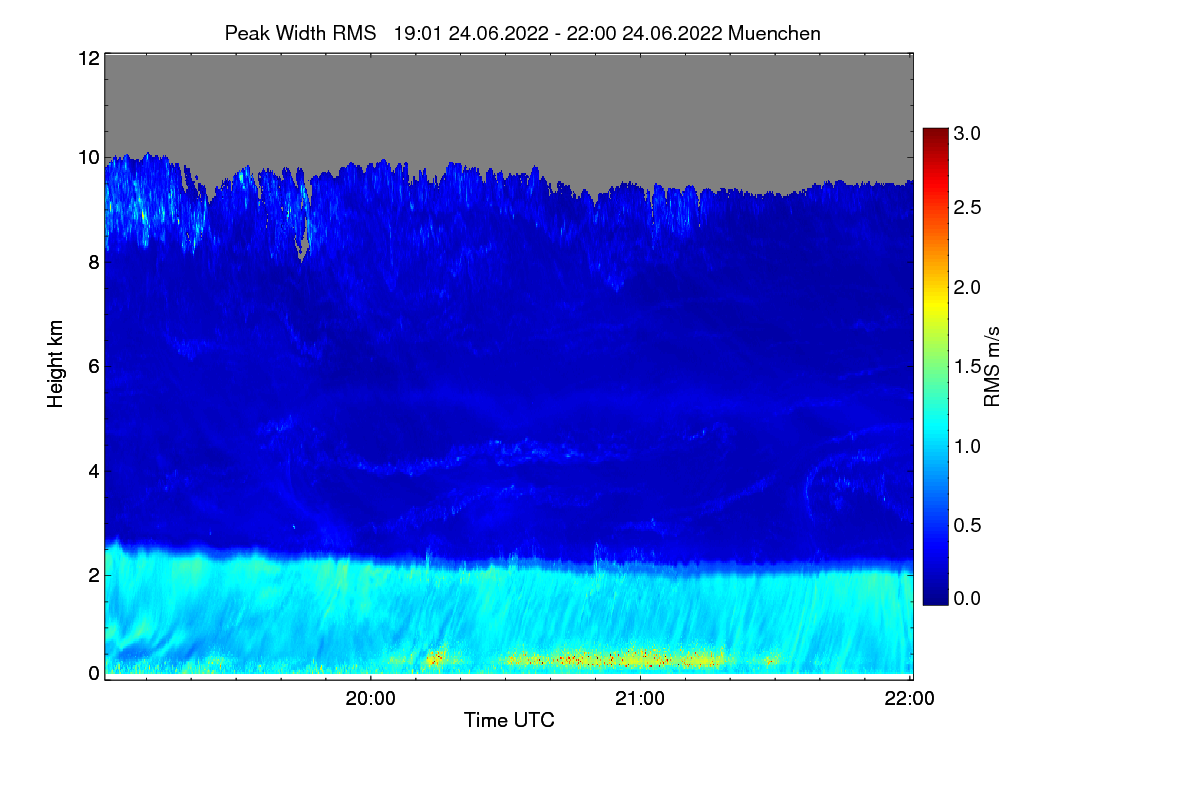This screenshot has width=1200, height=800.
Task: Click the dark red top of colorbar
Action: [x=935, y=134]
